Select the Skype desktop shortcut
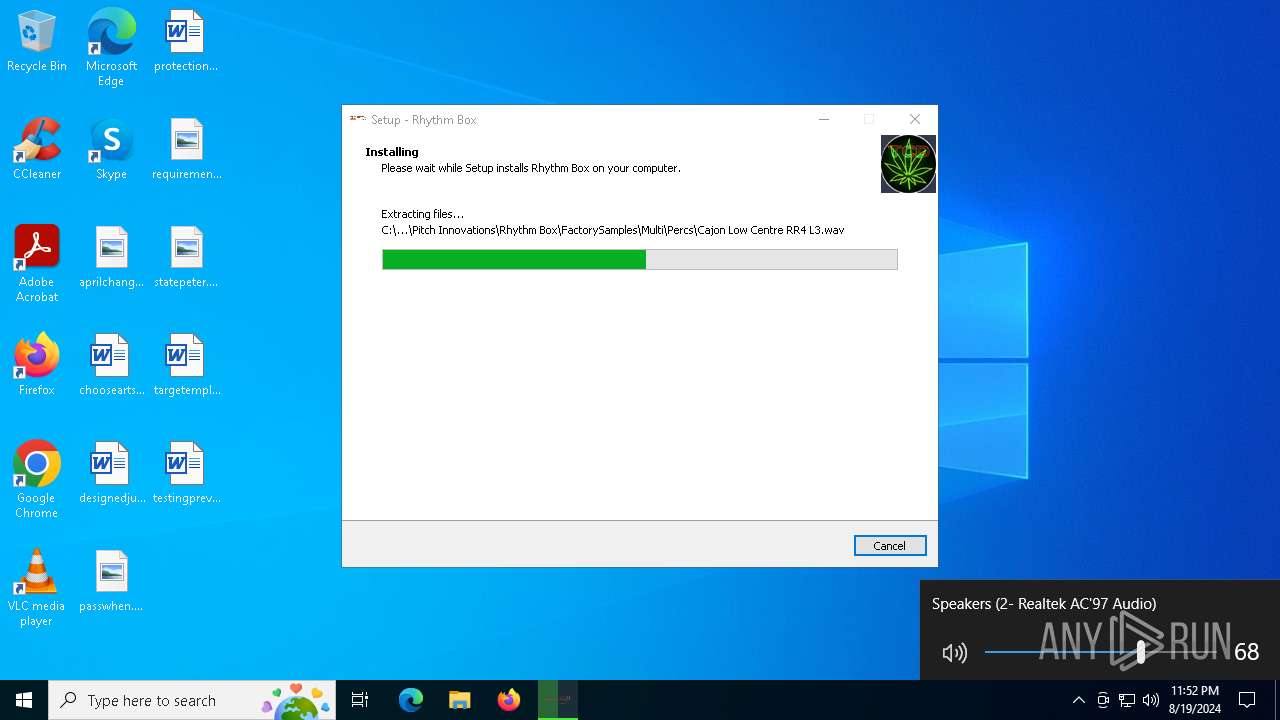The image size is (1280, 720). [111, 150]
